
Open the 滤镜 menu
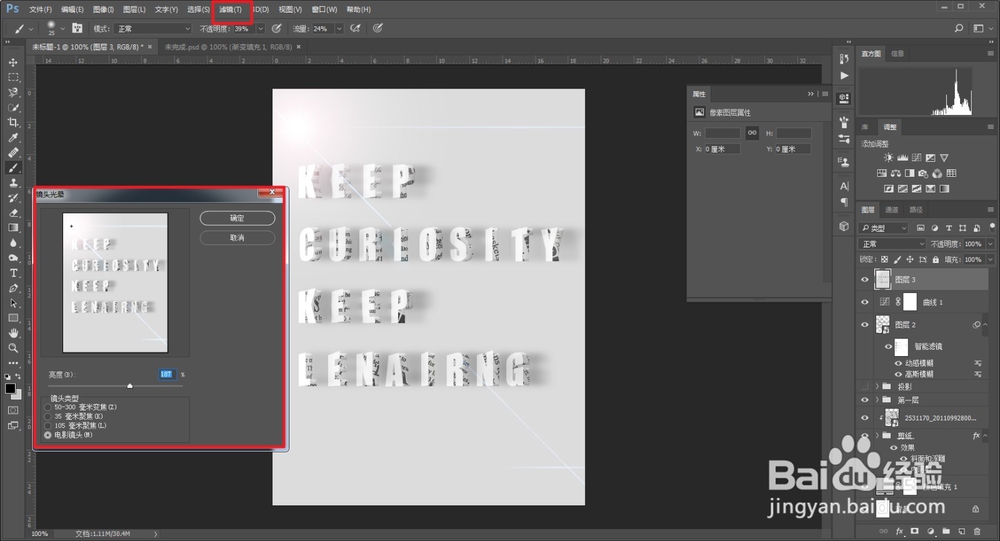pyautogui.click(x=230, y=10)
